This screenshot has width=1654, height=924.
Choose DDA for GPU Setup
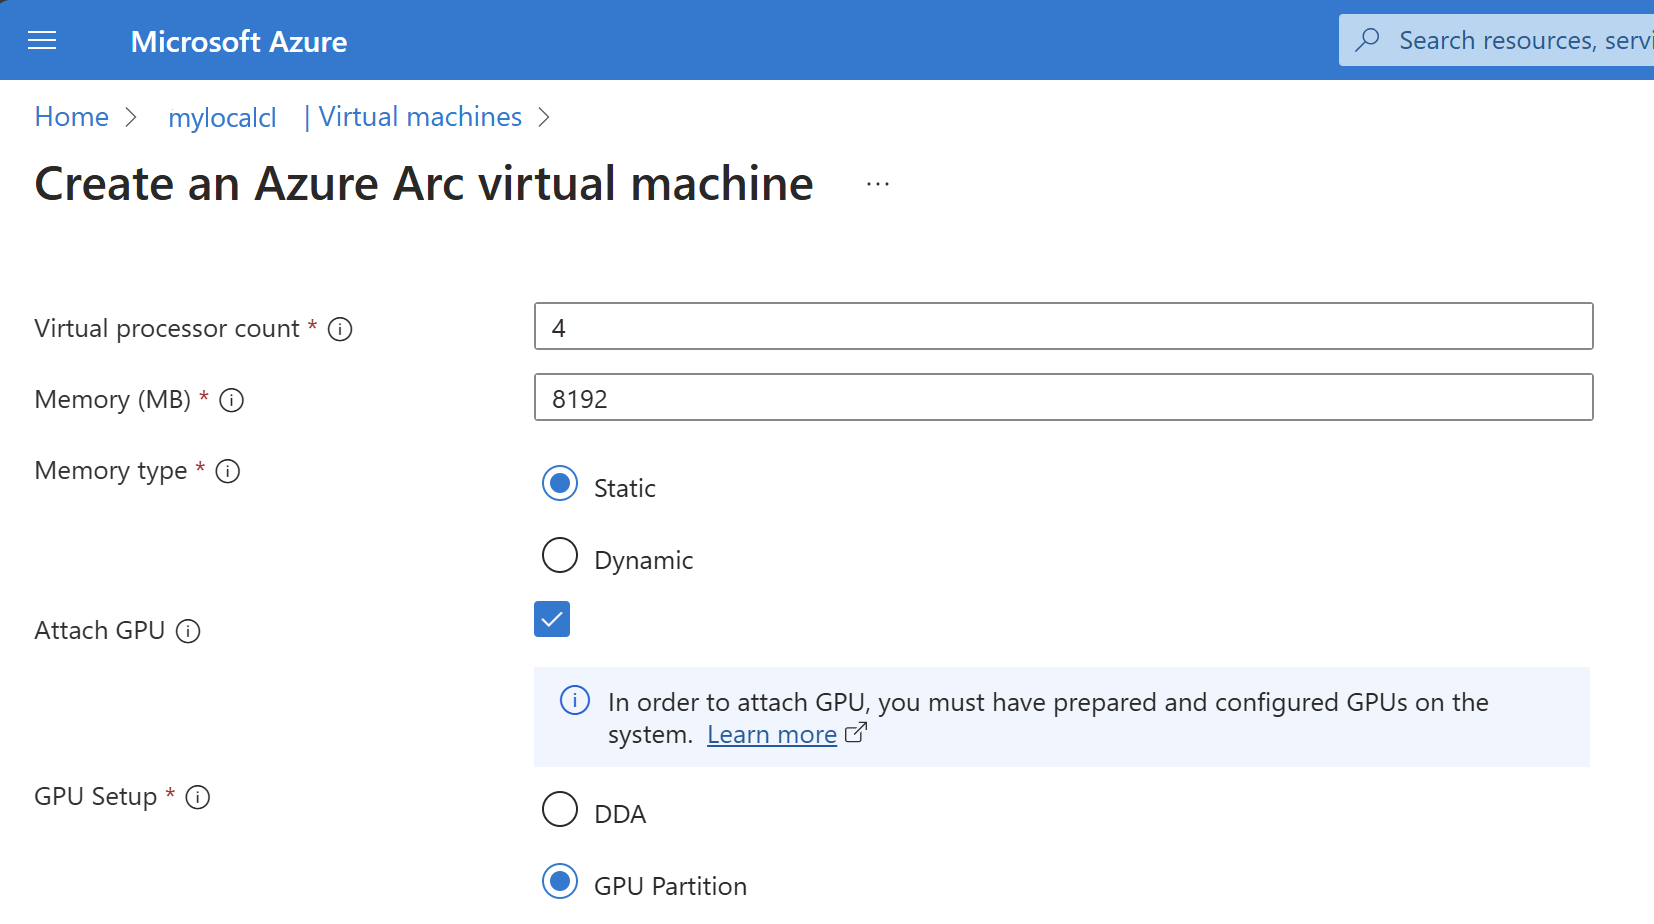pos(560,809)
